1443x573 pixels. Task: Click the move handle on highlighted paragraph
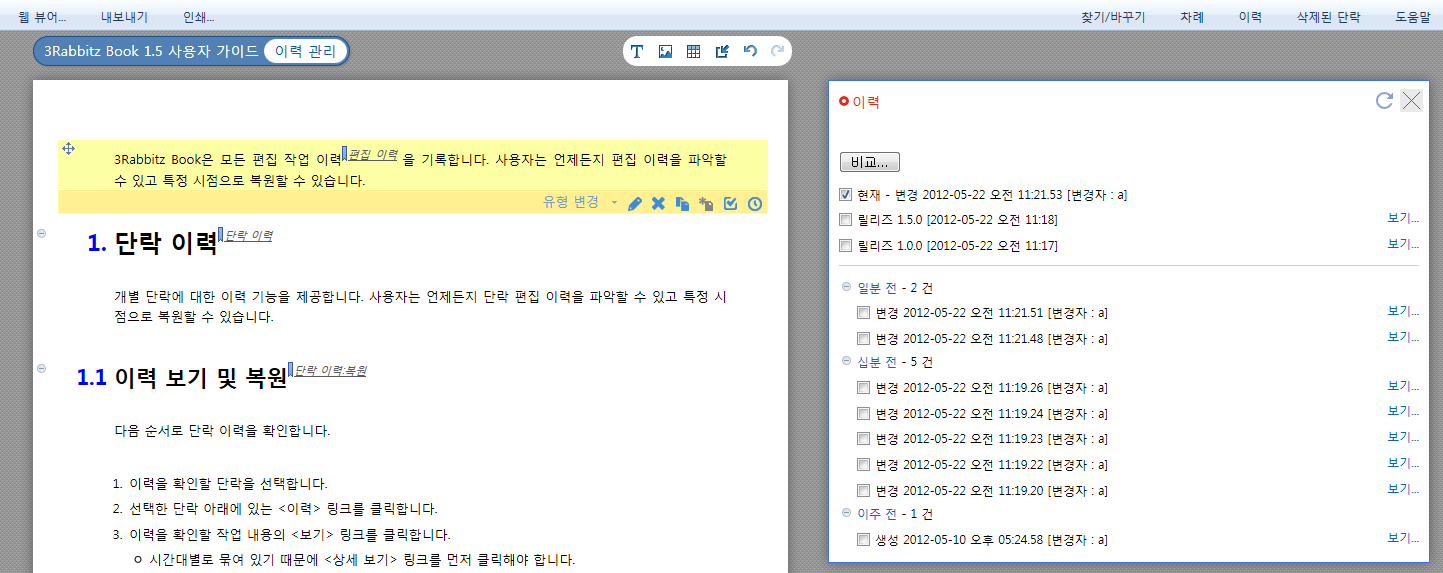click(x=69, y=149)
